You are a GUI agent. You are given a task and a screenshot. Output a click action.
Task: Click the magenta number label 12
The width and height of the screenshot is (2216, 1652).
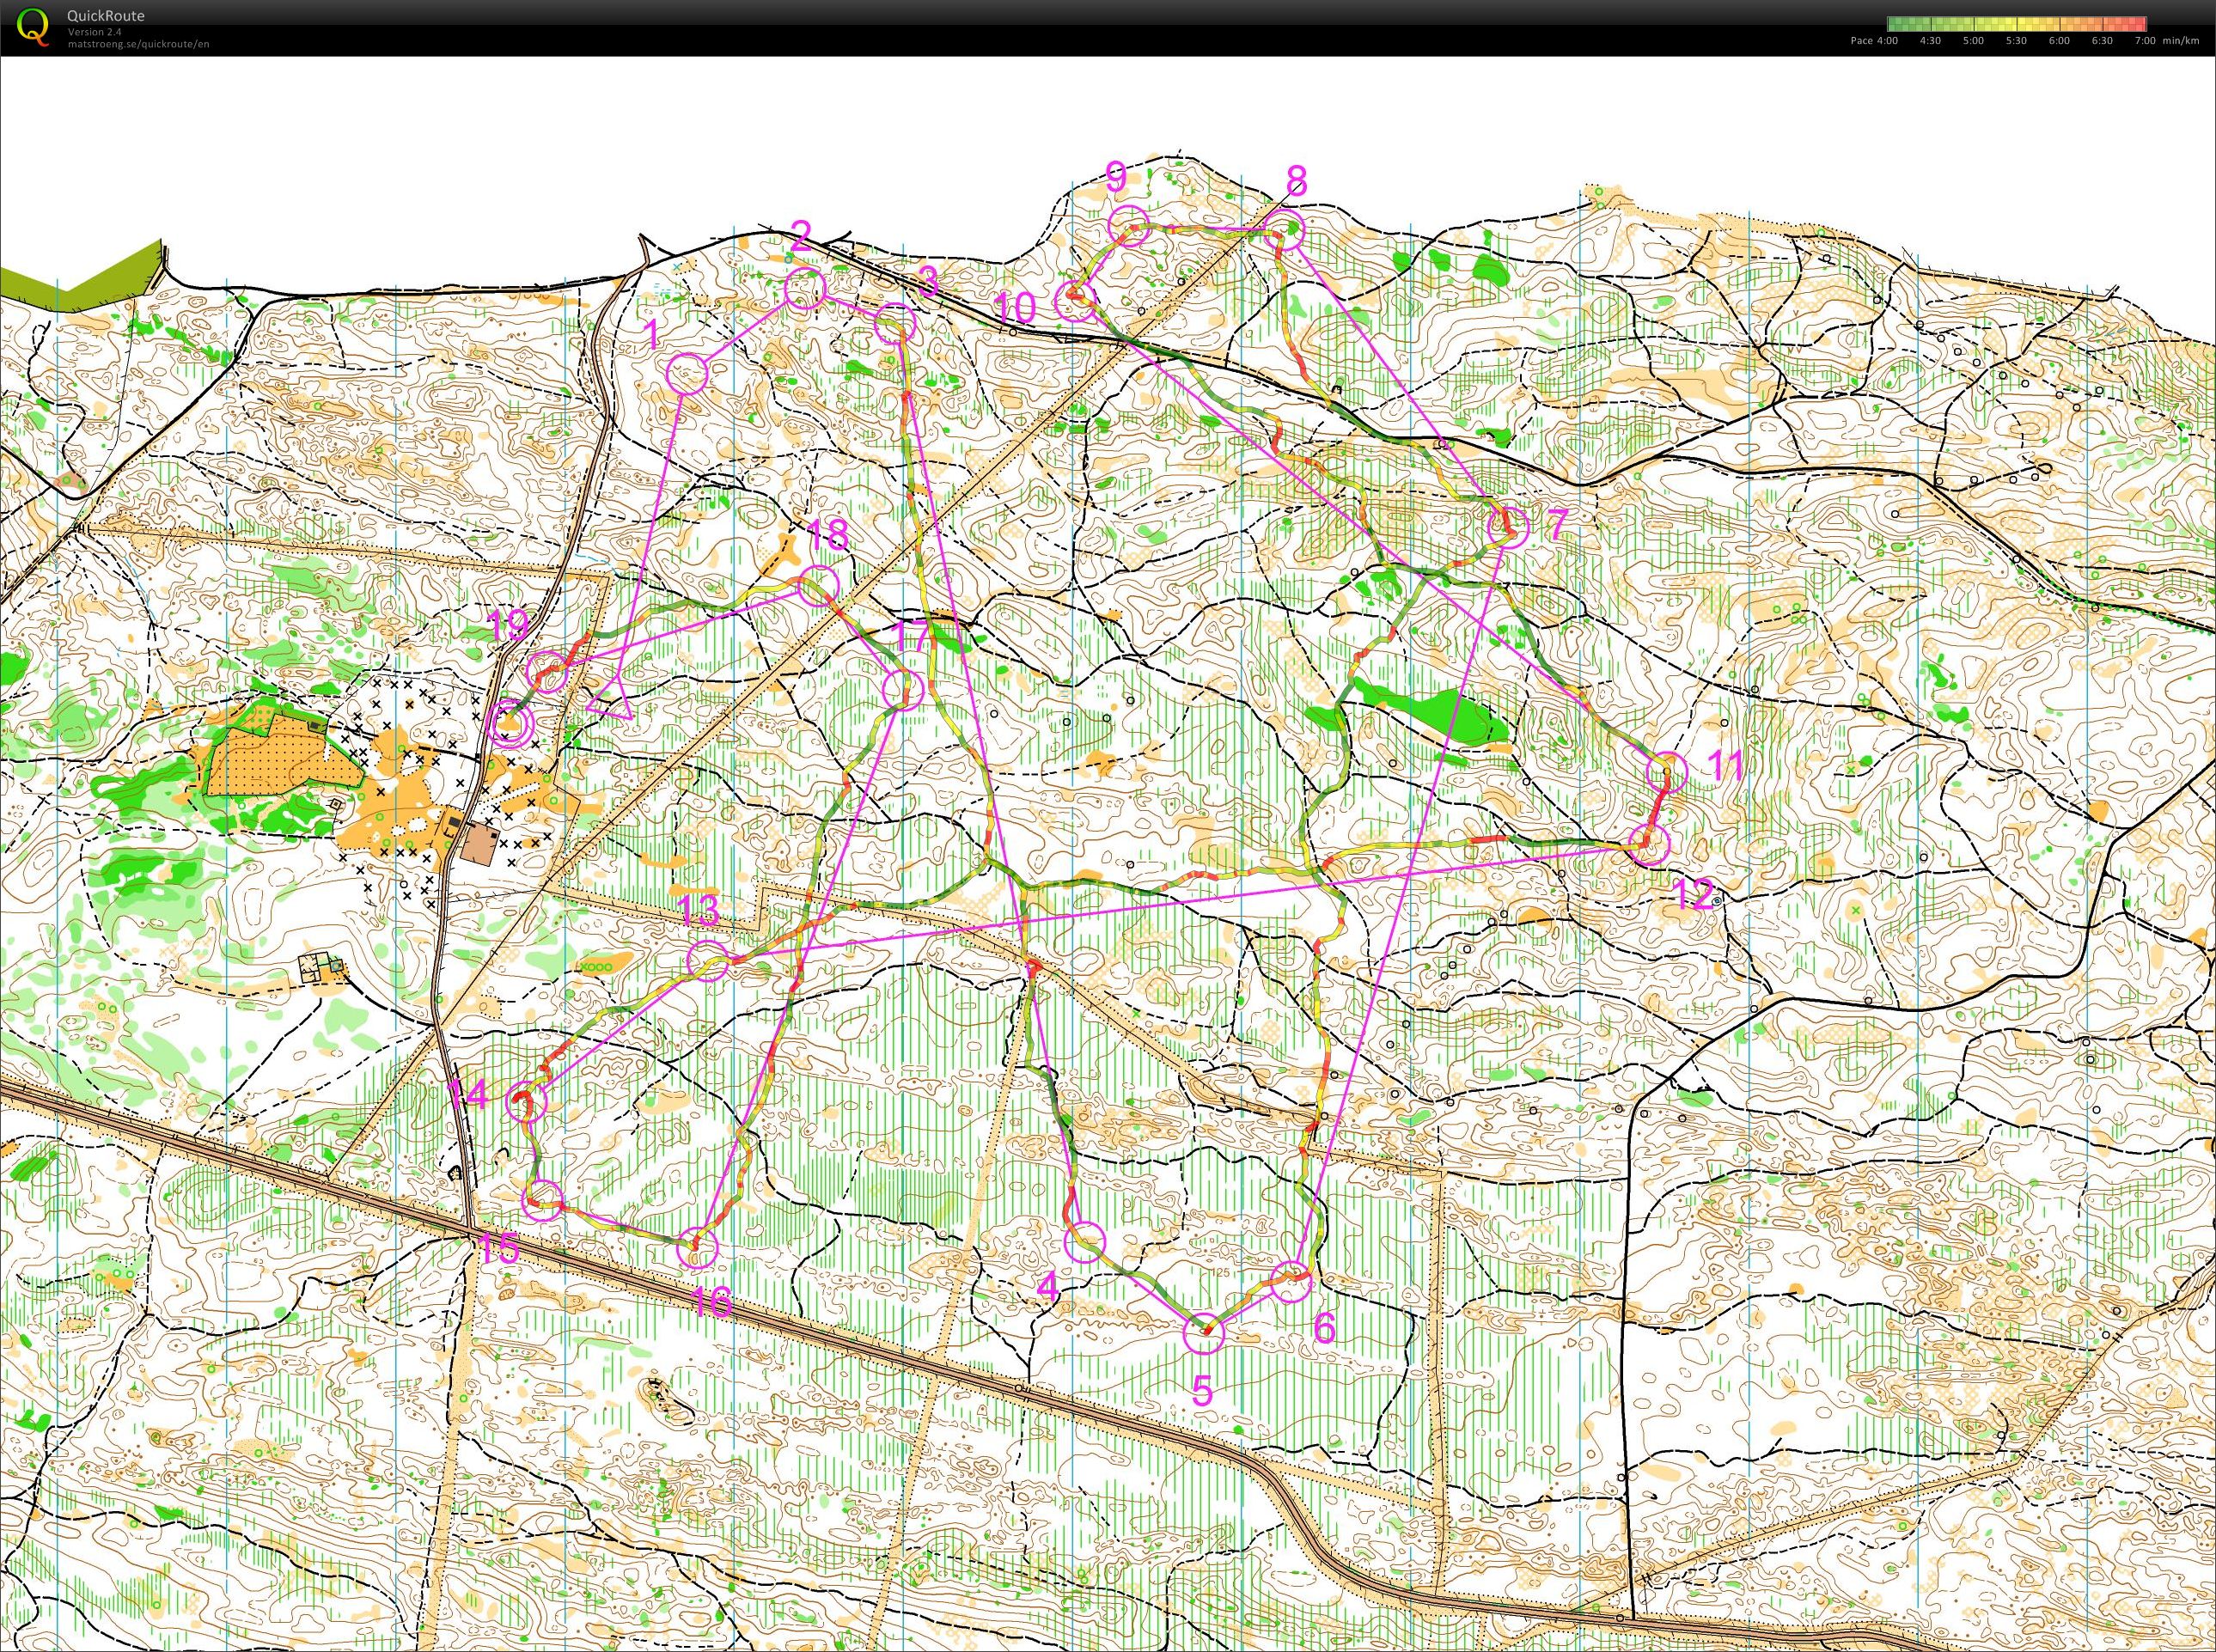point(1693,895)
